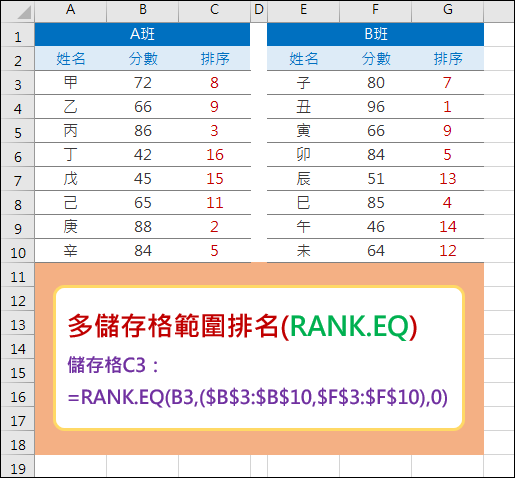This screenshot has height=478, width=515.
Task: Select cell containing name 寅
Action: coord(303,131)
